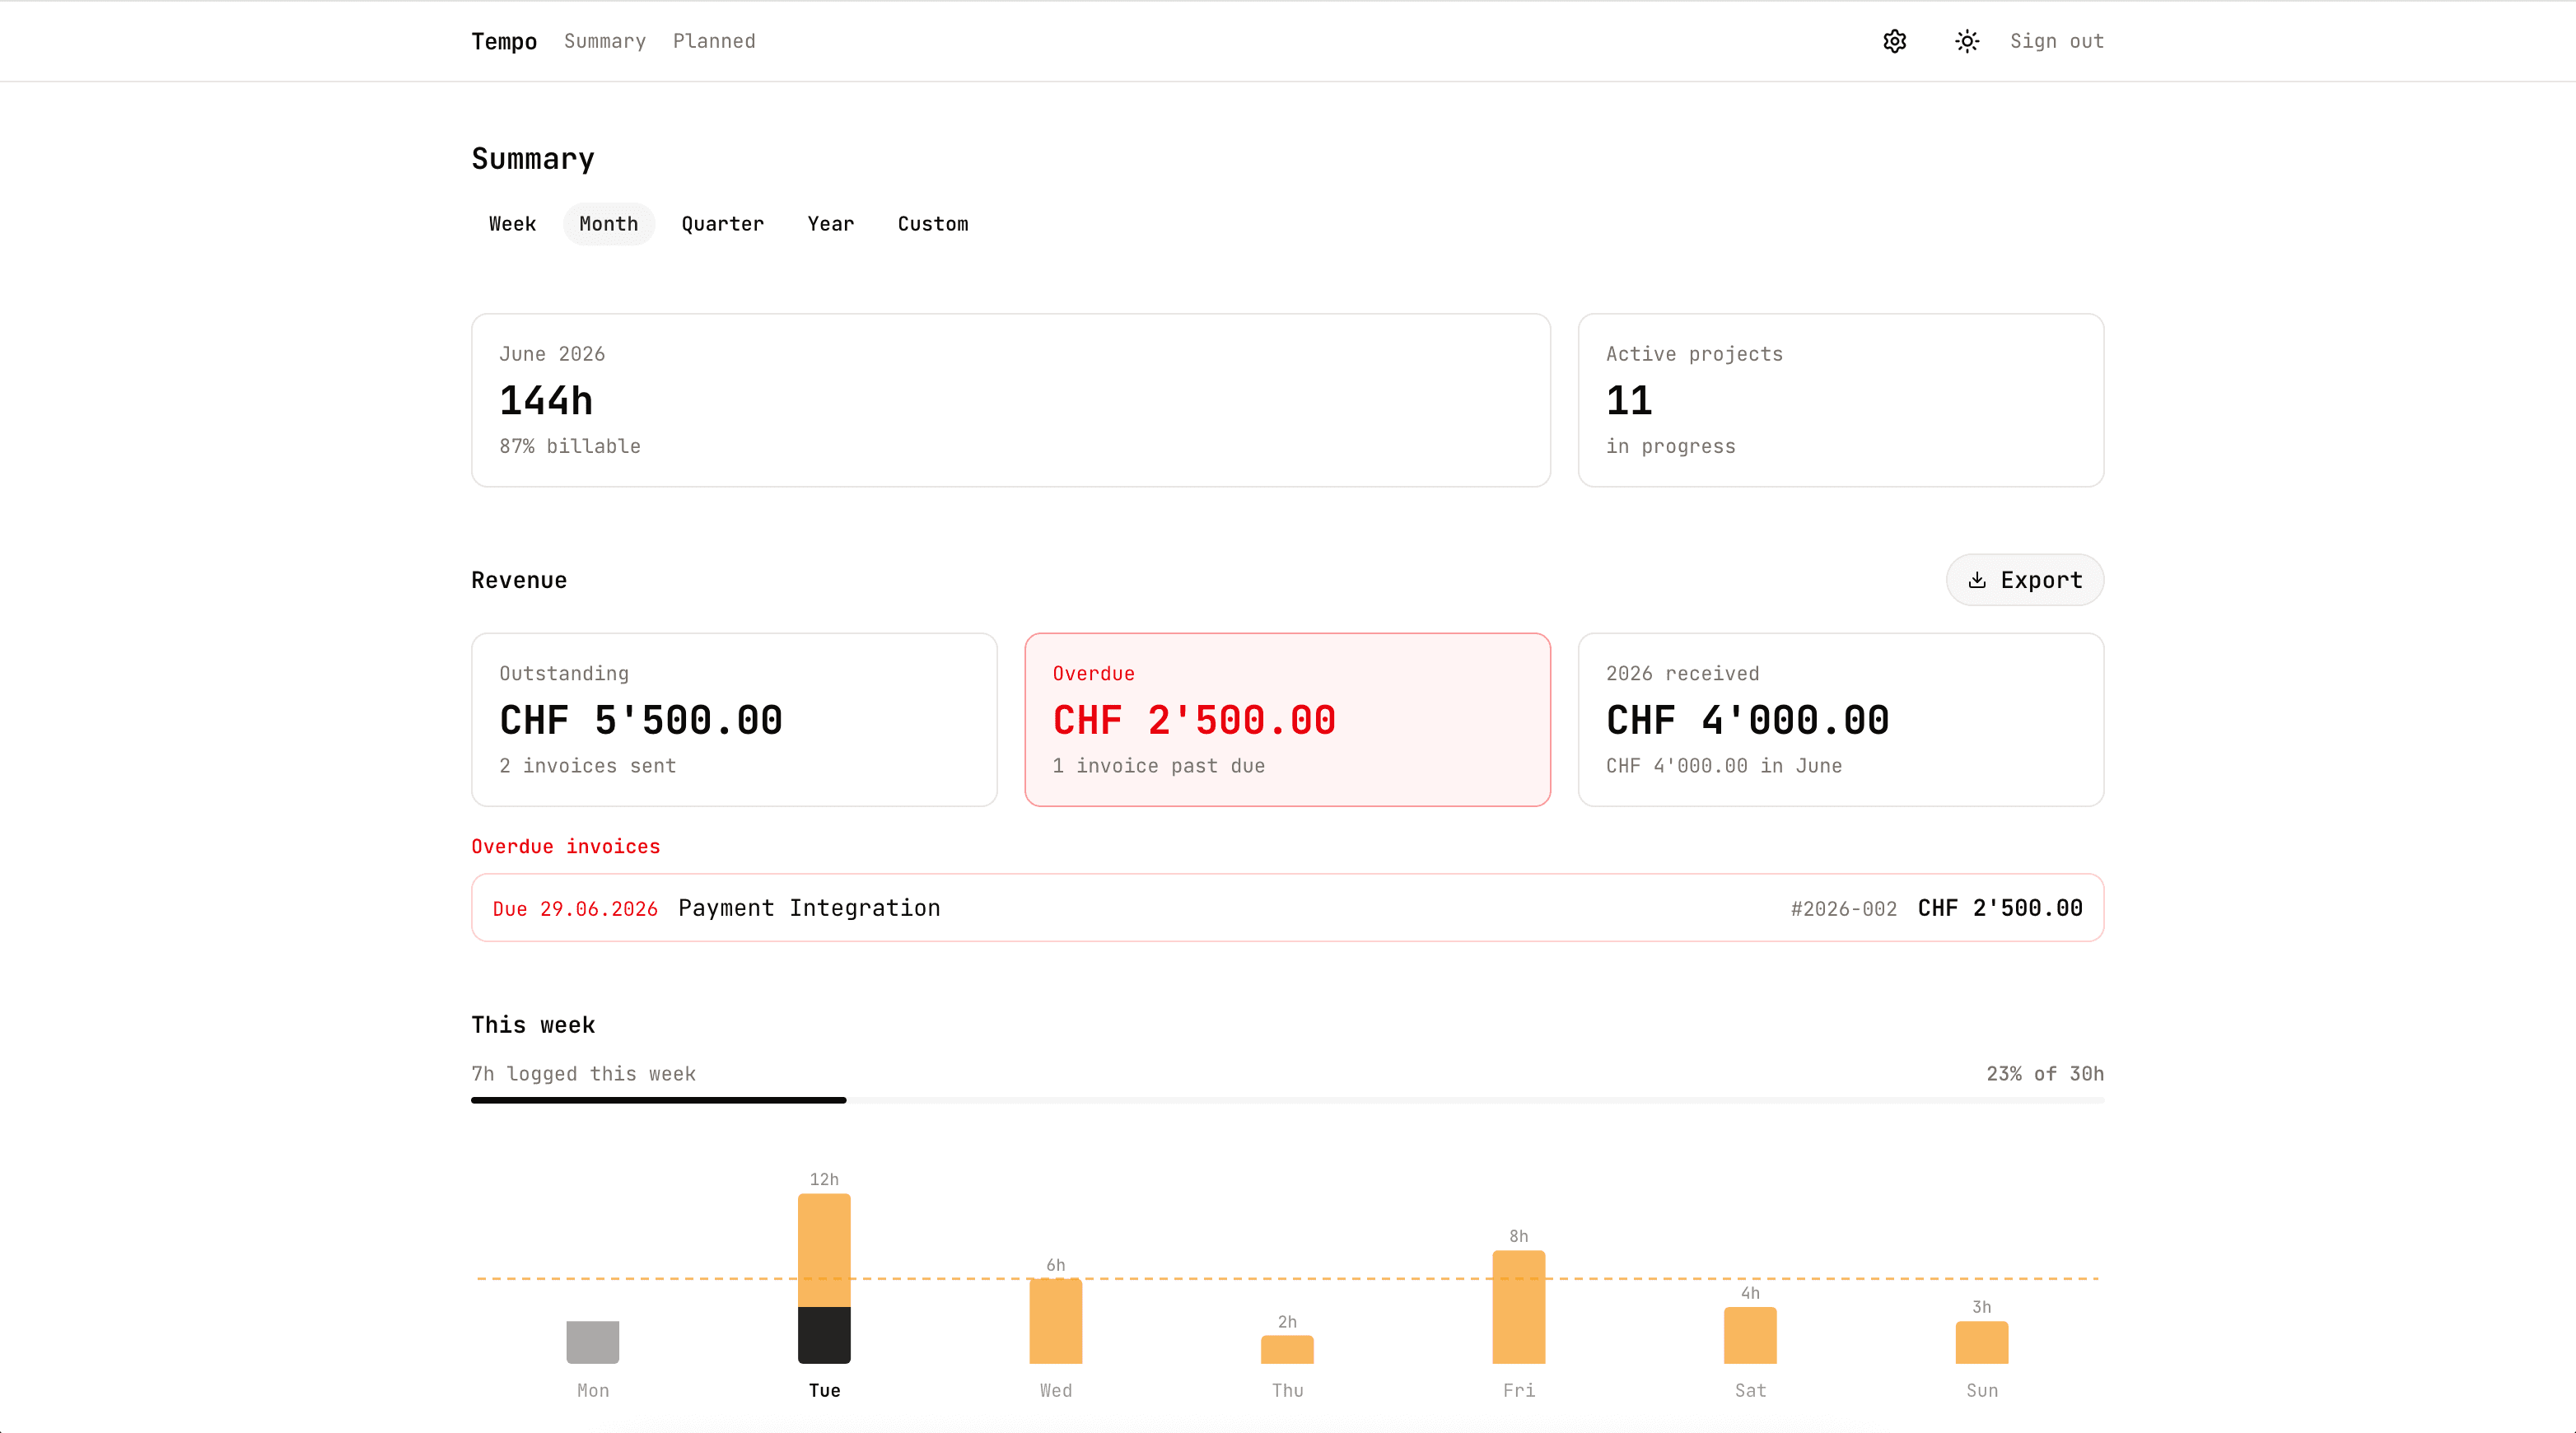Click the Export button
This screenshot has height=1433, width=2576.
tap(2025, 580)
